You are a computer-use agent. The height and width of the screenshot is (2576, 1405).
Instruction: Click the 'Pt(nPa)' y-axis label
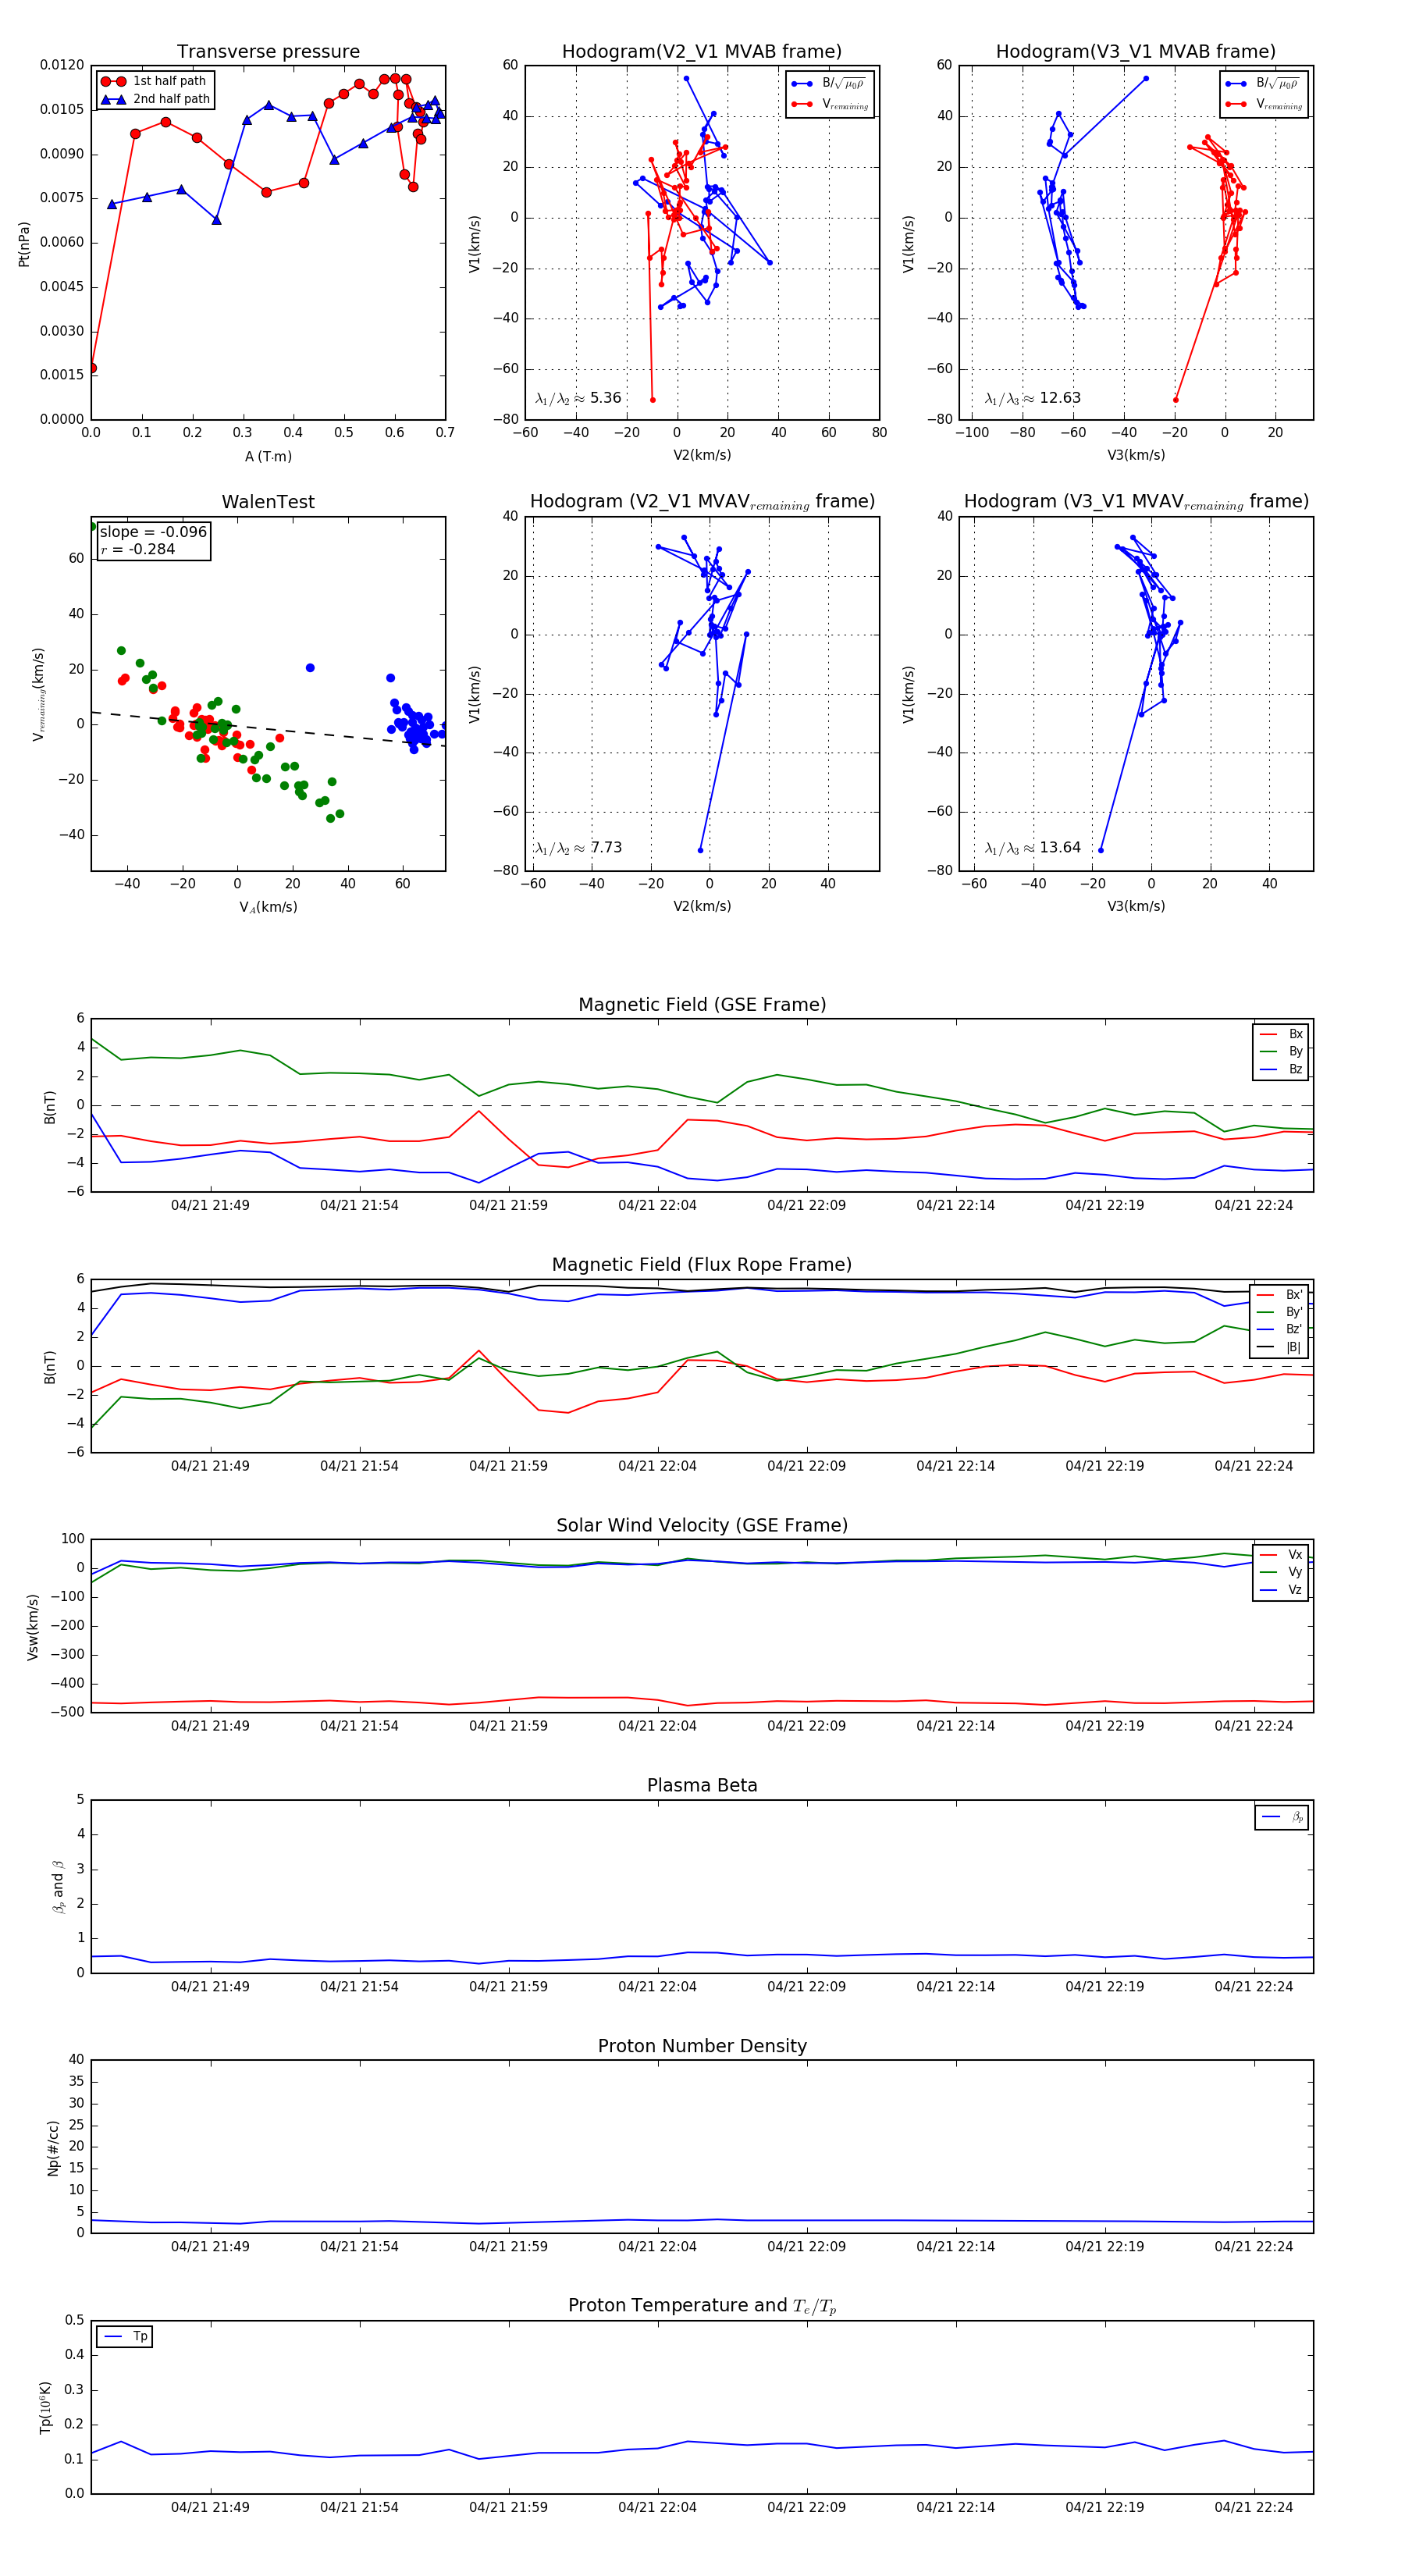(x=24, y=244)
